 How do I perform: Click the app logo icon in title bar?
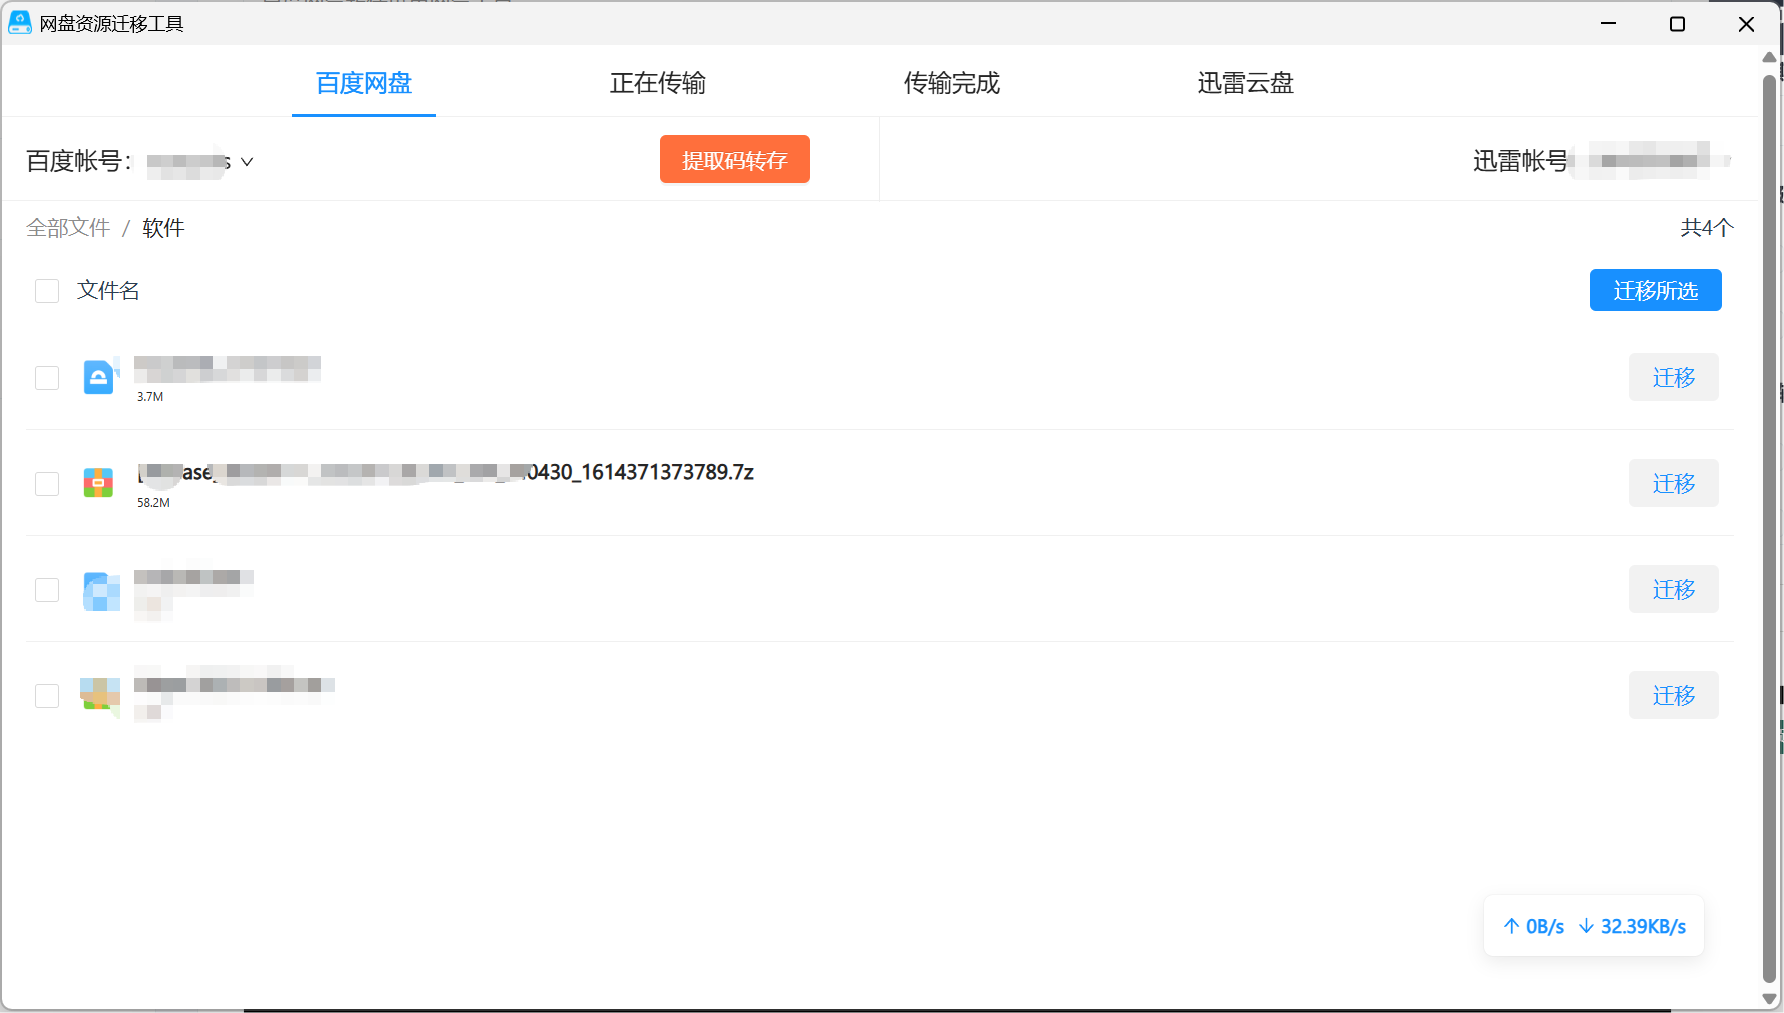pyautogui.click(x=20, y=23)
